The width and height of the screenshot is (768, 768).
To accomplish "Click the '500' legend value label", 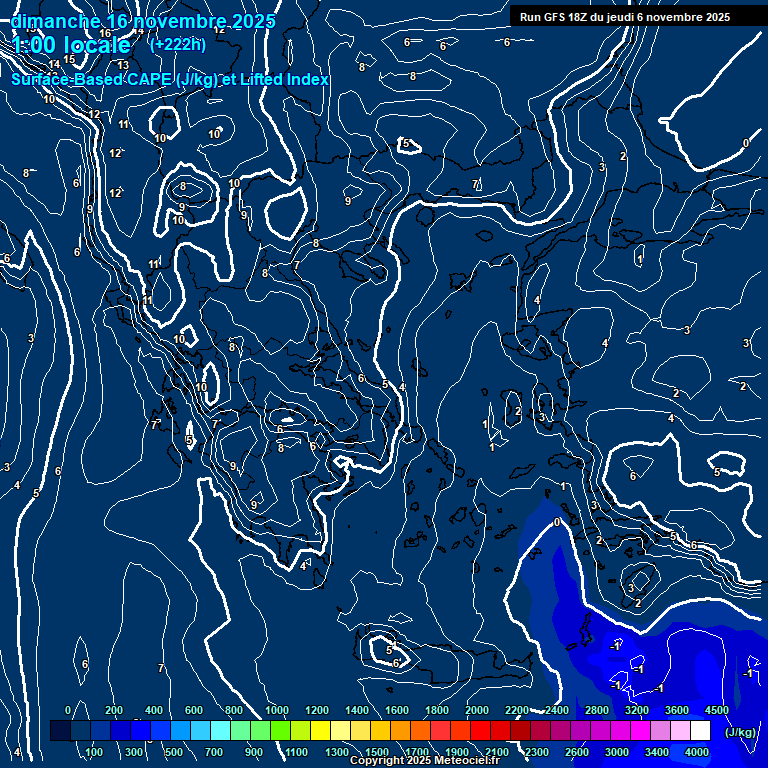I will click(174, 752).
